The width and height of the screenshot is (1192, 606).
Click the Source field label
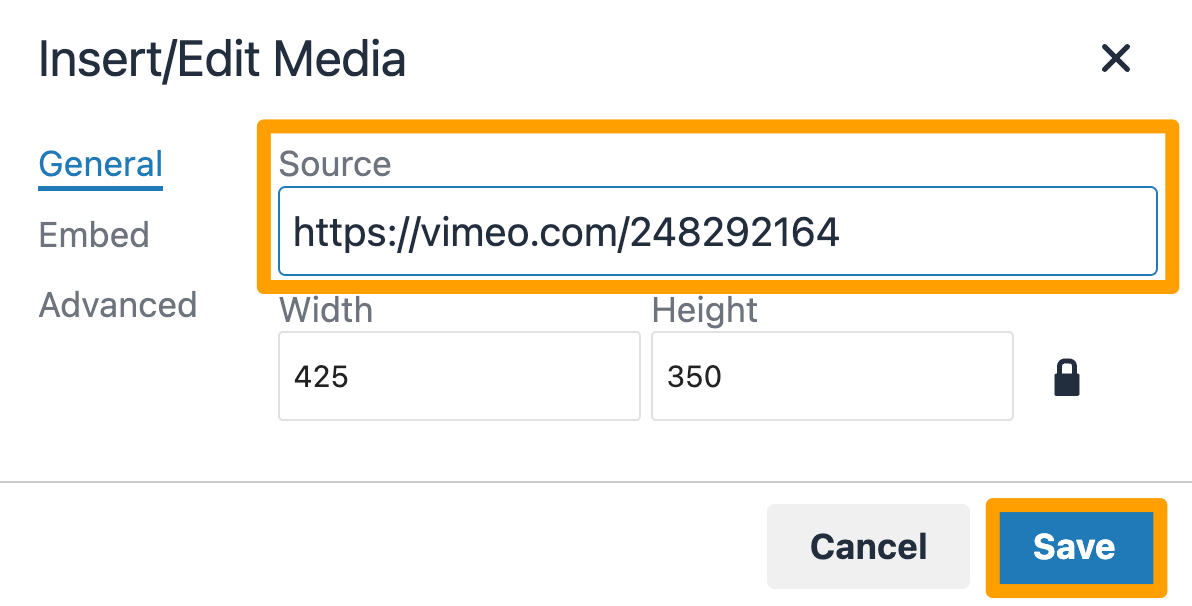[x=335, y=163]
